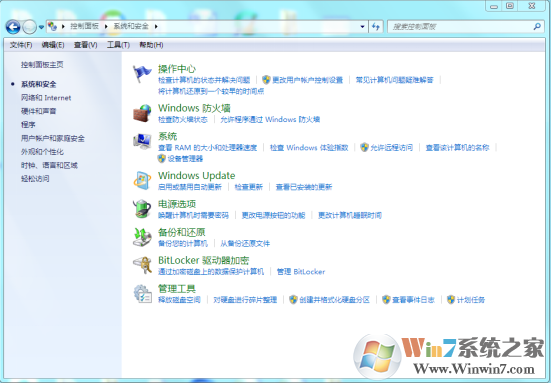
Task: Open the 系统 heading
Action: (x=168, y=136)
